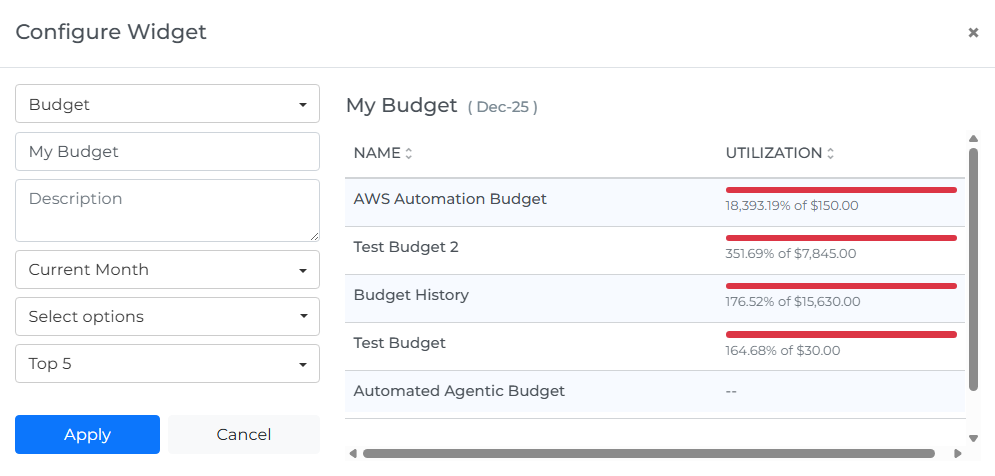Click the horizontal scrollbar right arrow
Viewport: 995px width, 476px height.
(957, 454)
